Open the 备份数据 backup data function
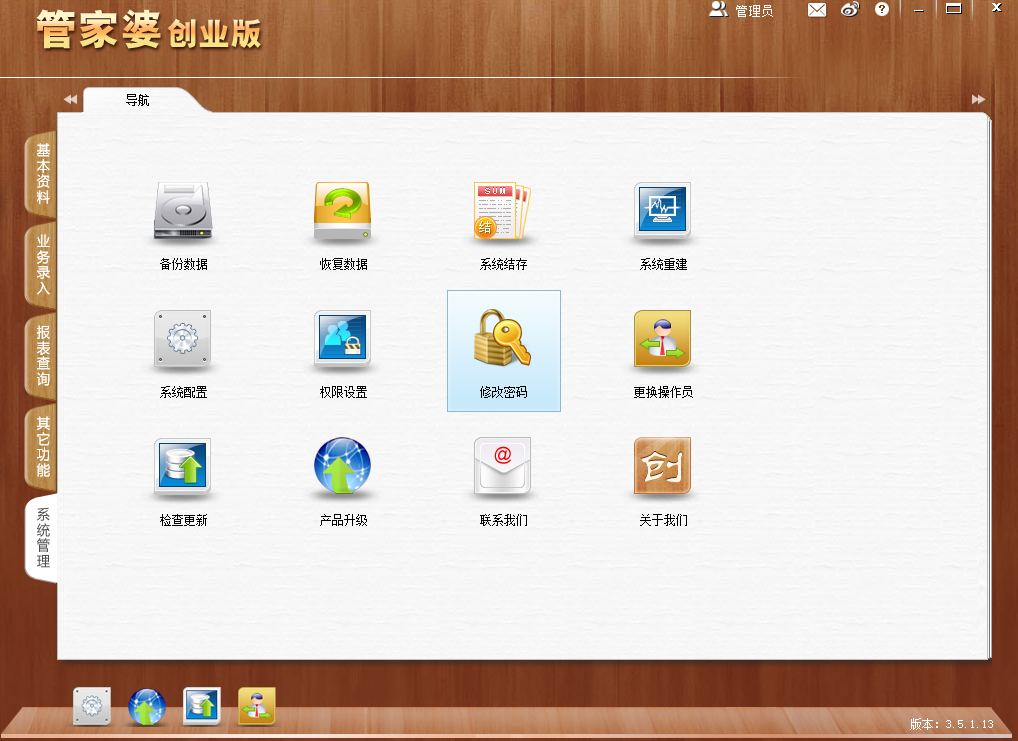The image size is (1018, 741). click(182, 220)
